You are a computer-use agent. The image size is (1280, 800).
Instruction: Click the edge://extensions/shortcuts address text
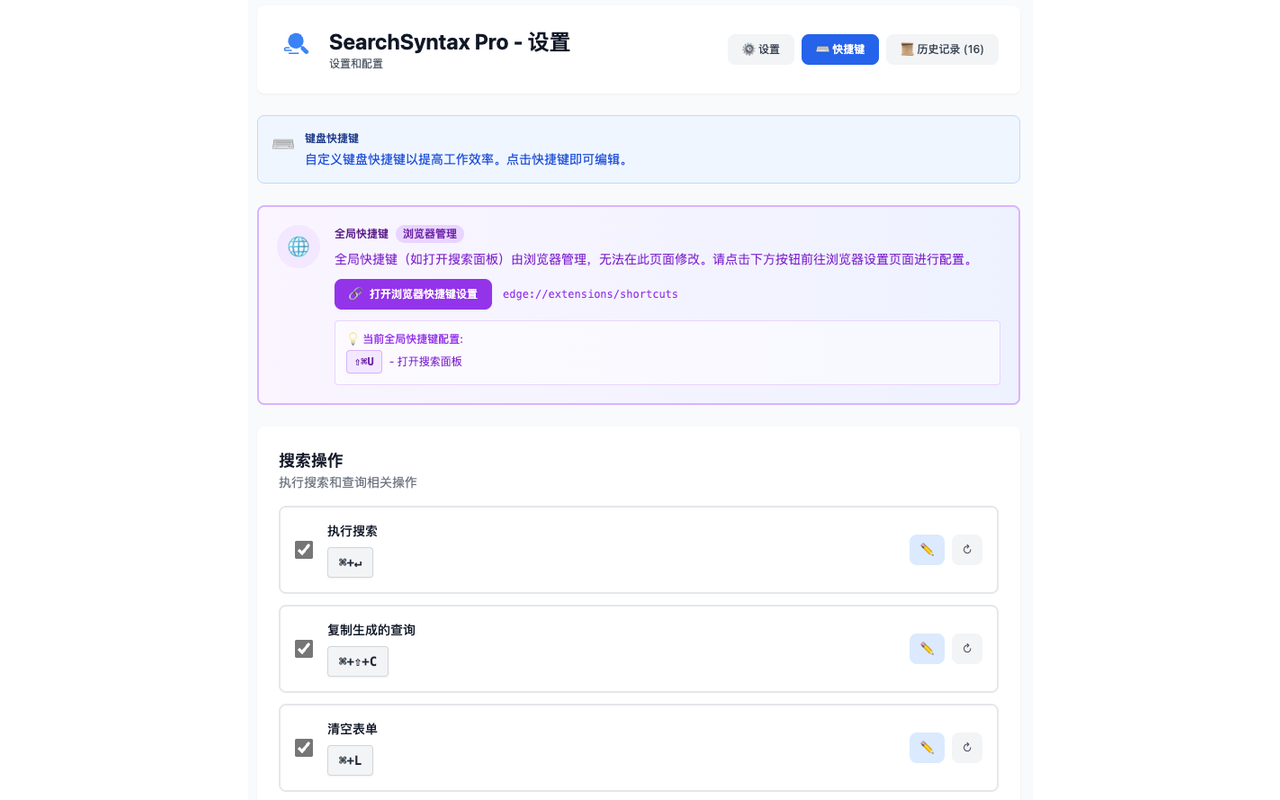(590, 294)
